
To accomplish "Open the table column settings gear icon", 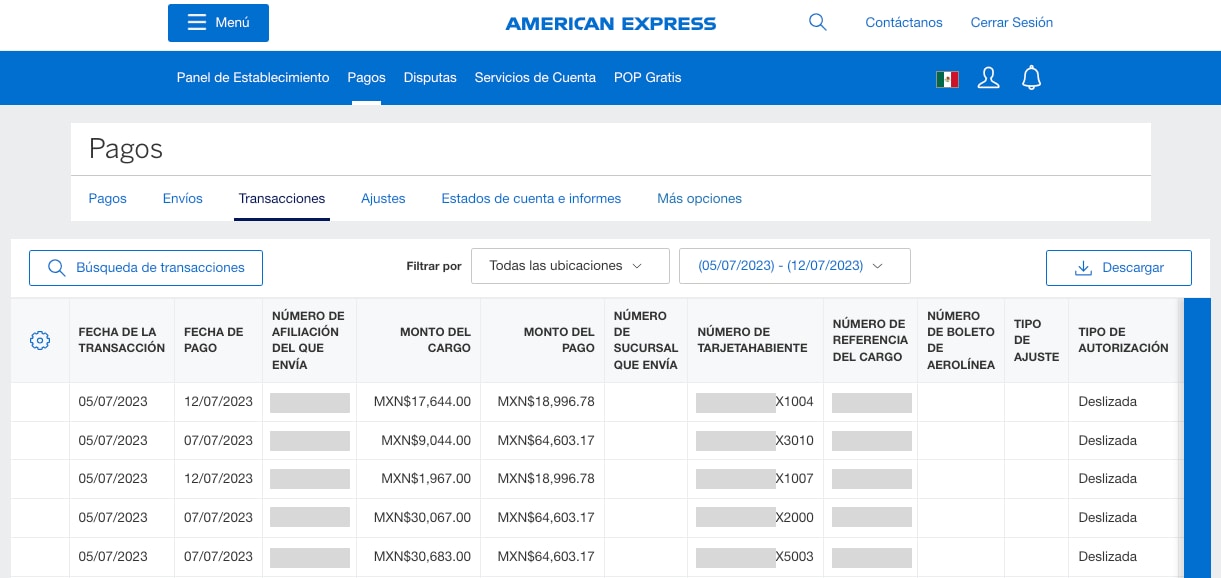I will pos(40,340).
